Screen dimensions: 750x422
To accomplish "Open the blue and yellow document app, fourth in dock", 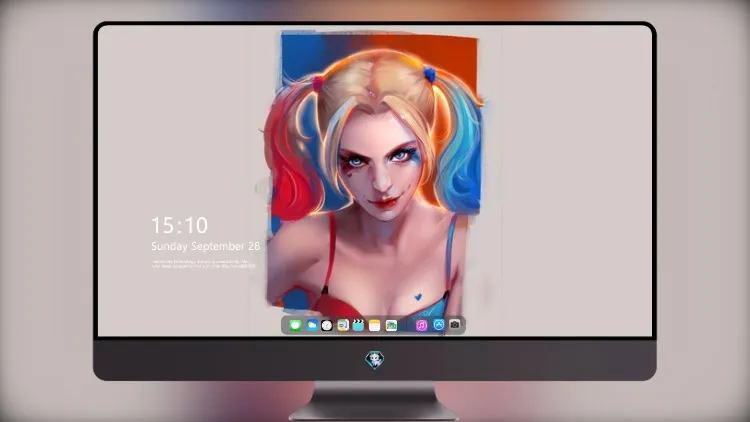I will coord(343,325).
